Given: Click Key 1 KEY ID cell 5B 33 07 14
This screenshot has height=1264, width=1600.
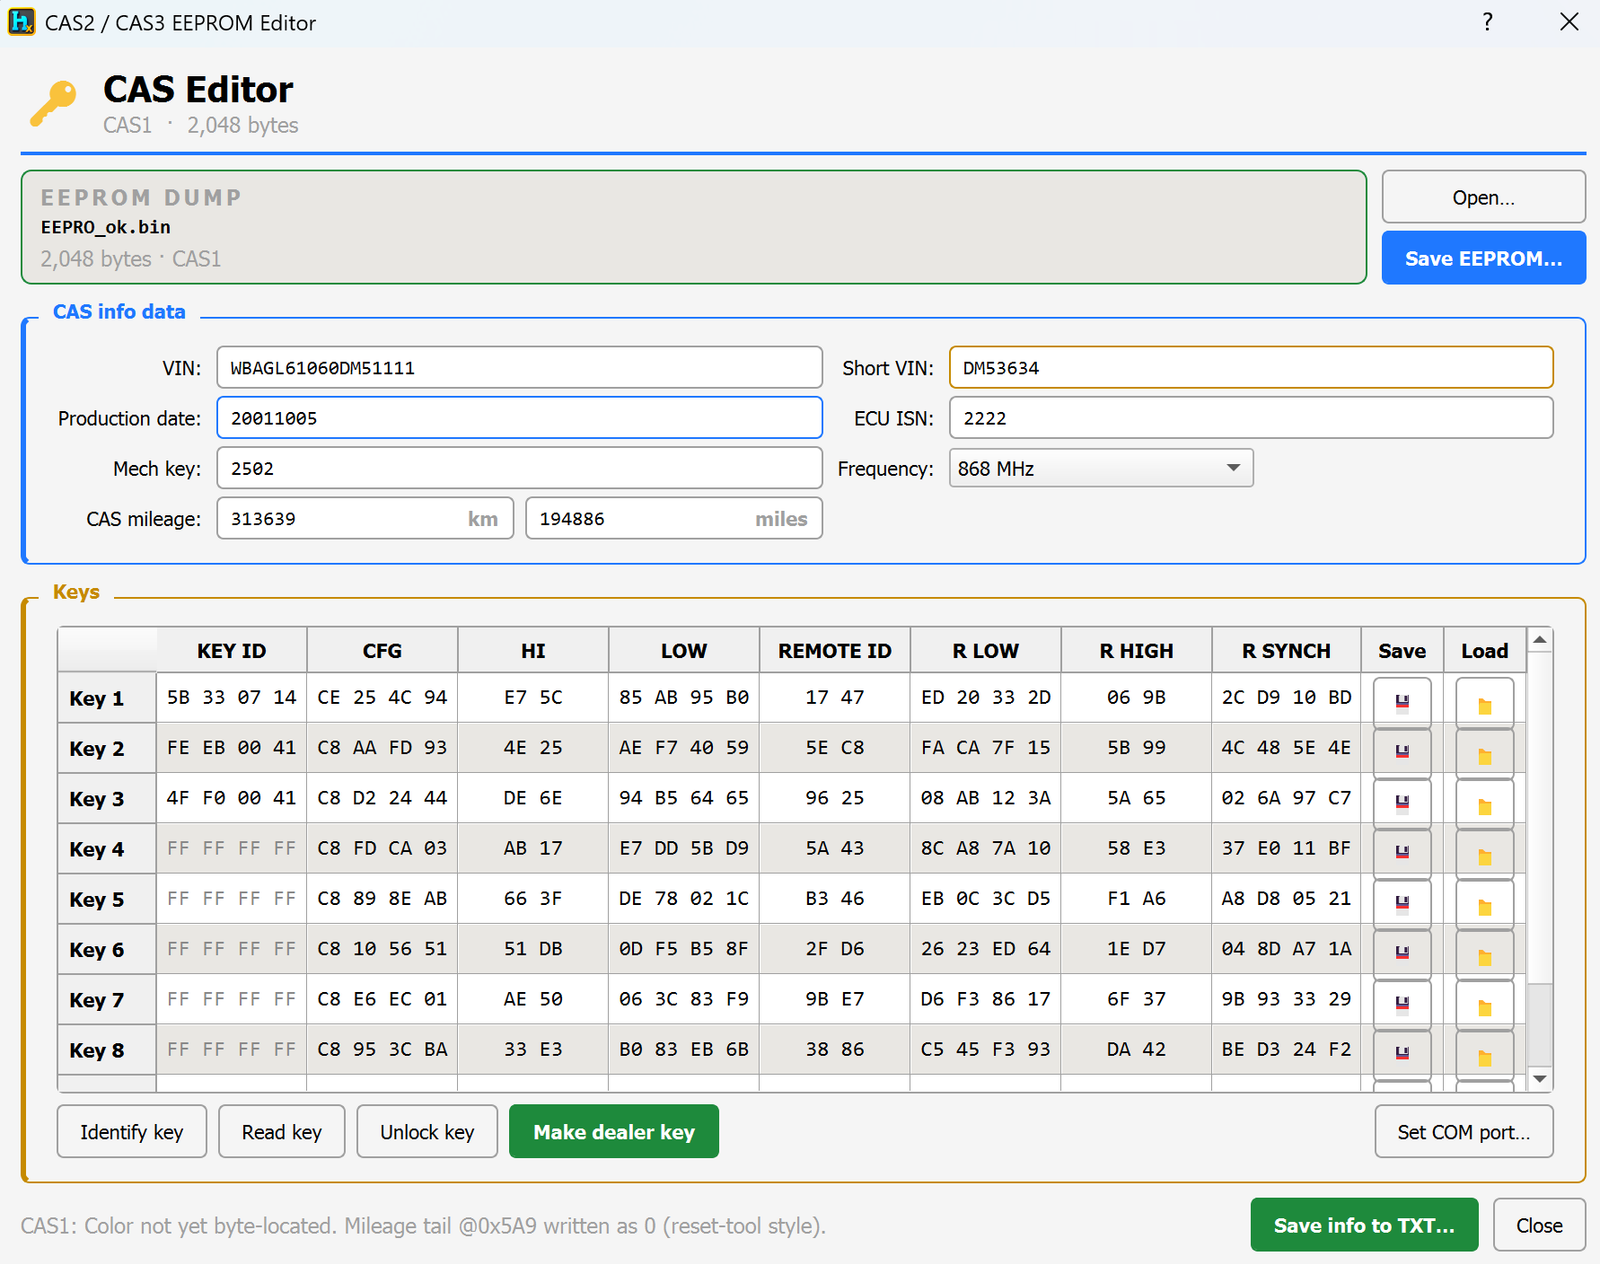Looking at the screenshot, I should coord(231,697).
